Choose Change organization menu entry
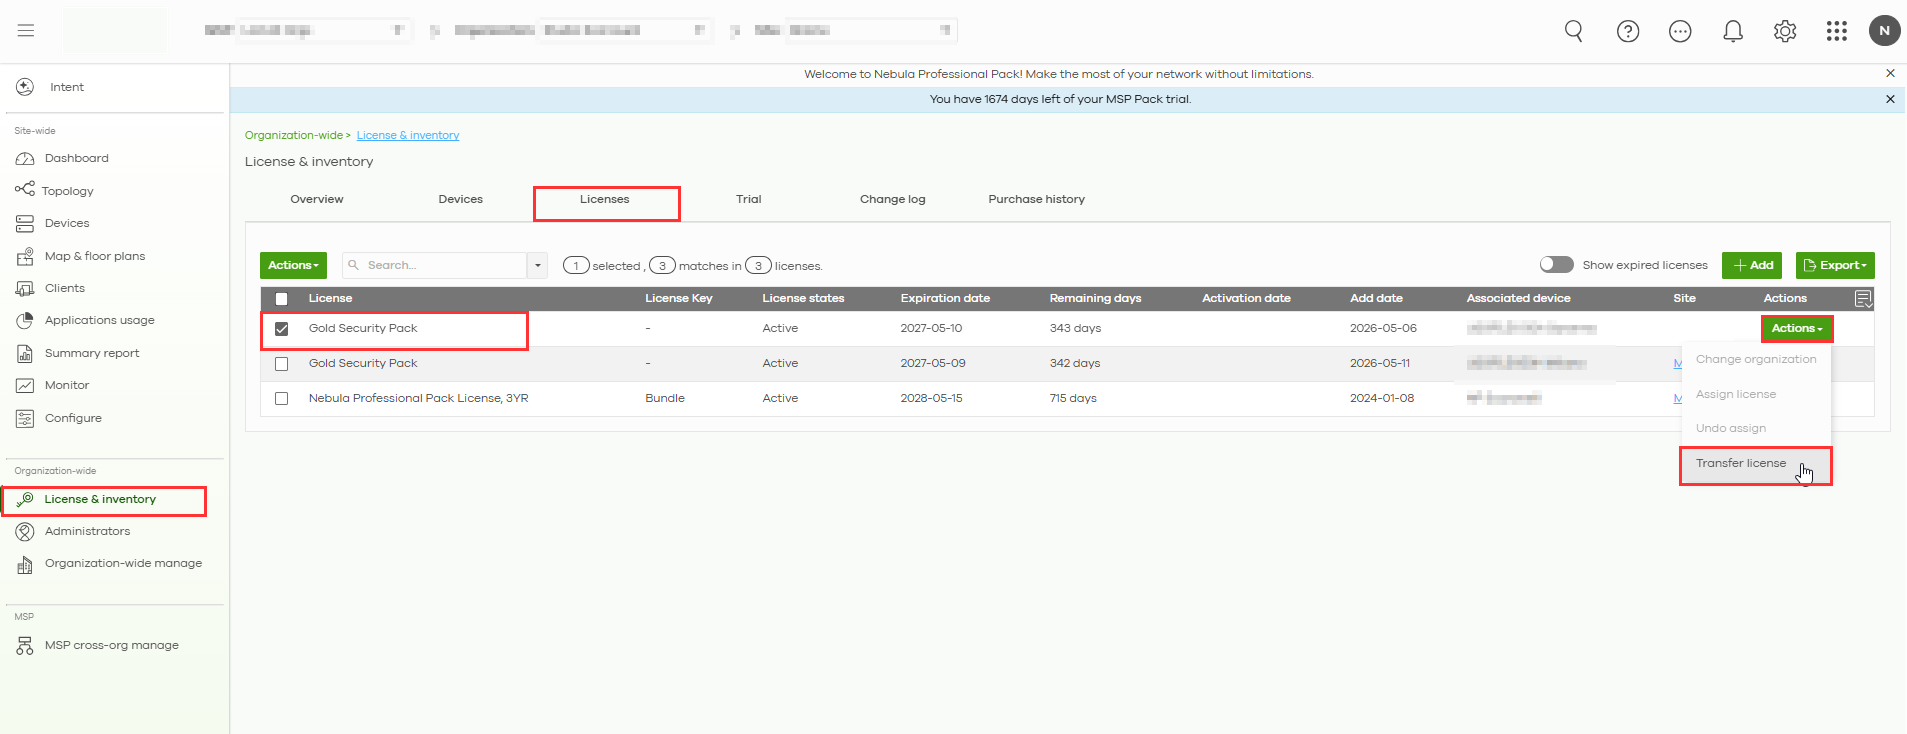 [x=1756, y=359]
